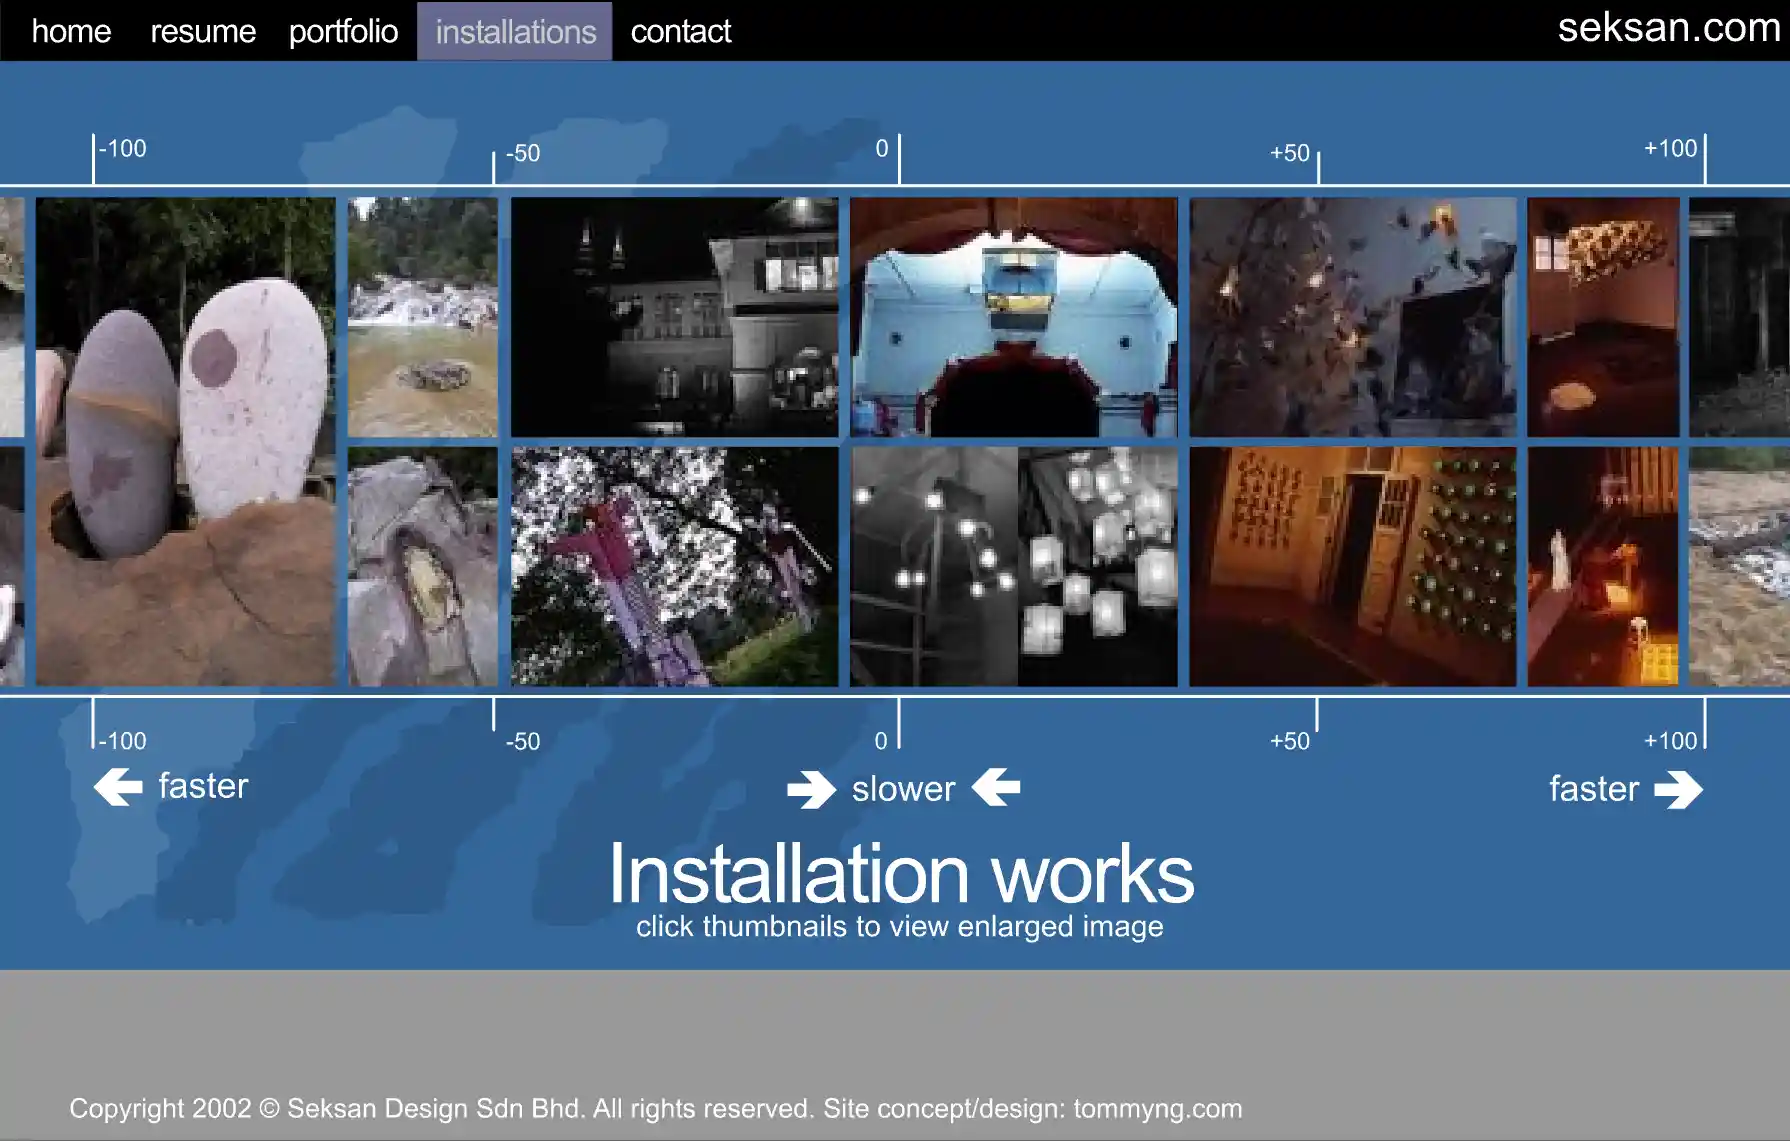Open the river rapids thumbnail
The image size is (1790, 1141).
(x=423, y=317)
